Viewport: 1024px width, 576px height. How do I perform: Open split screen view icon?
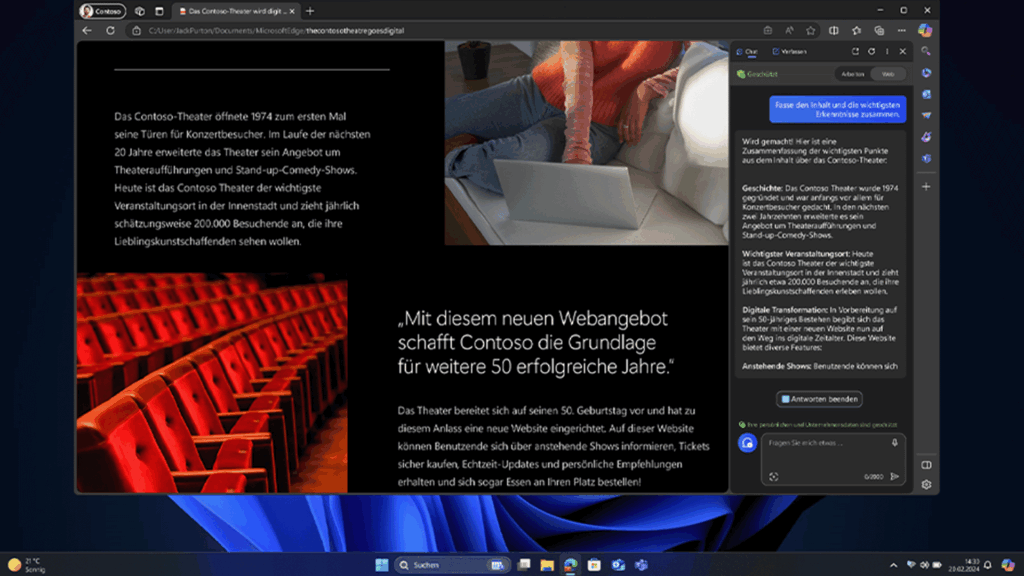click(x=833, y=30)
